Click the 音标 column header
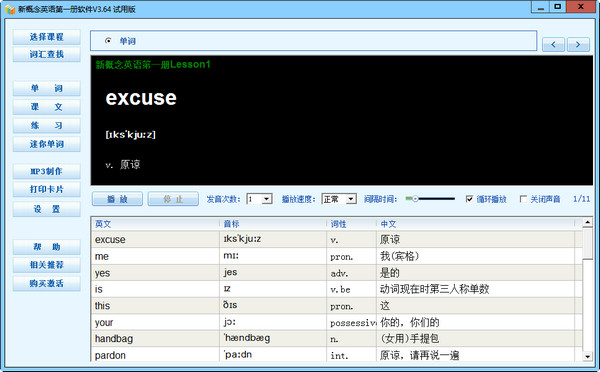The height and width of the screenshot is (372, 600). click(273, 224)
